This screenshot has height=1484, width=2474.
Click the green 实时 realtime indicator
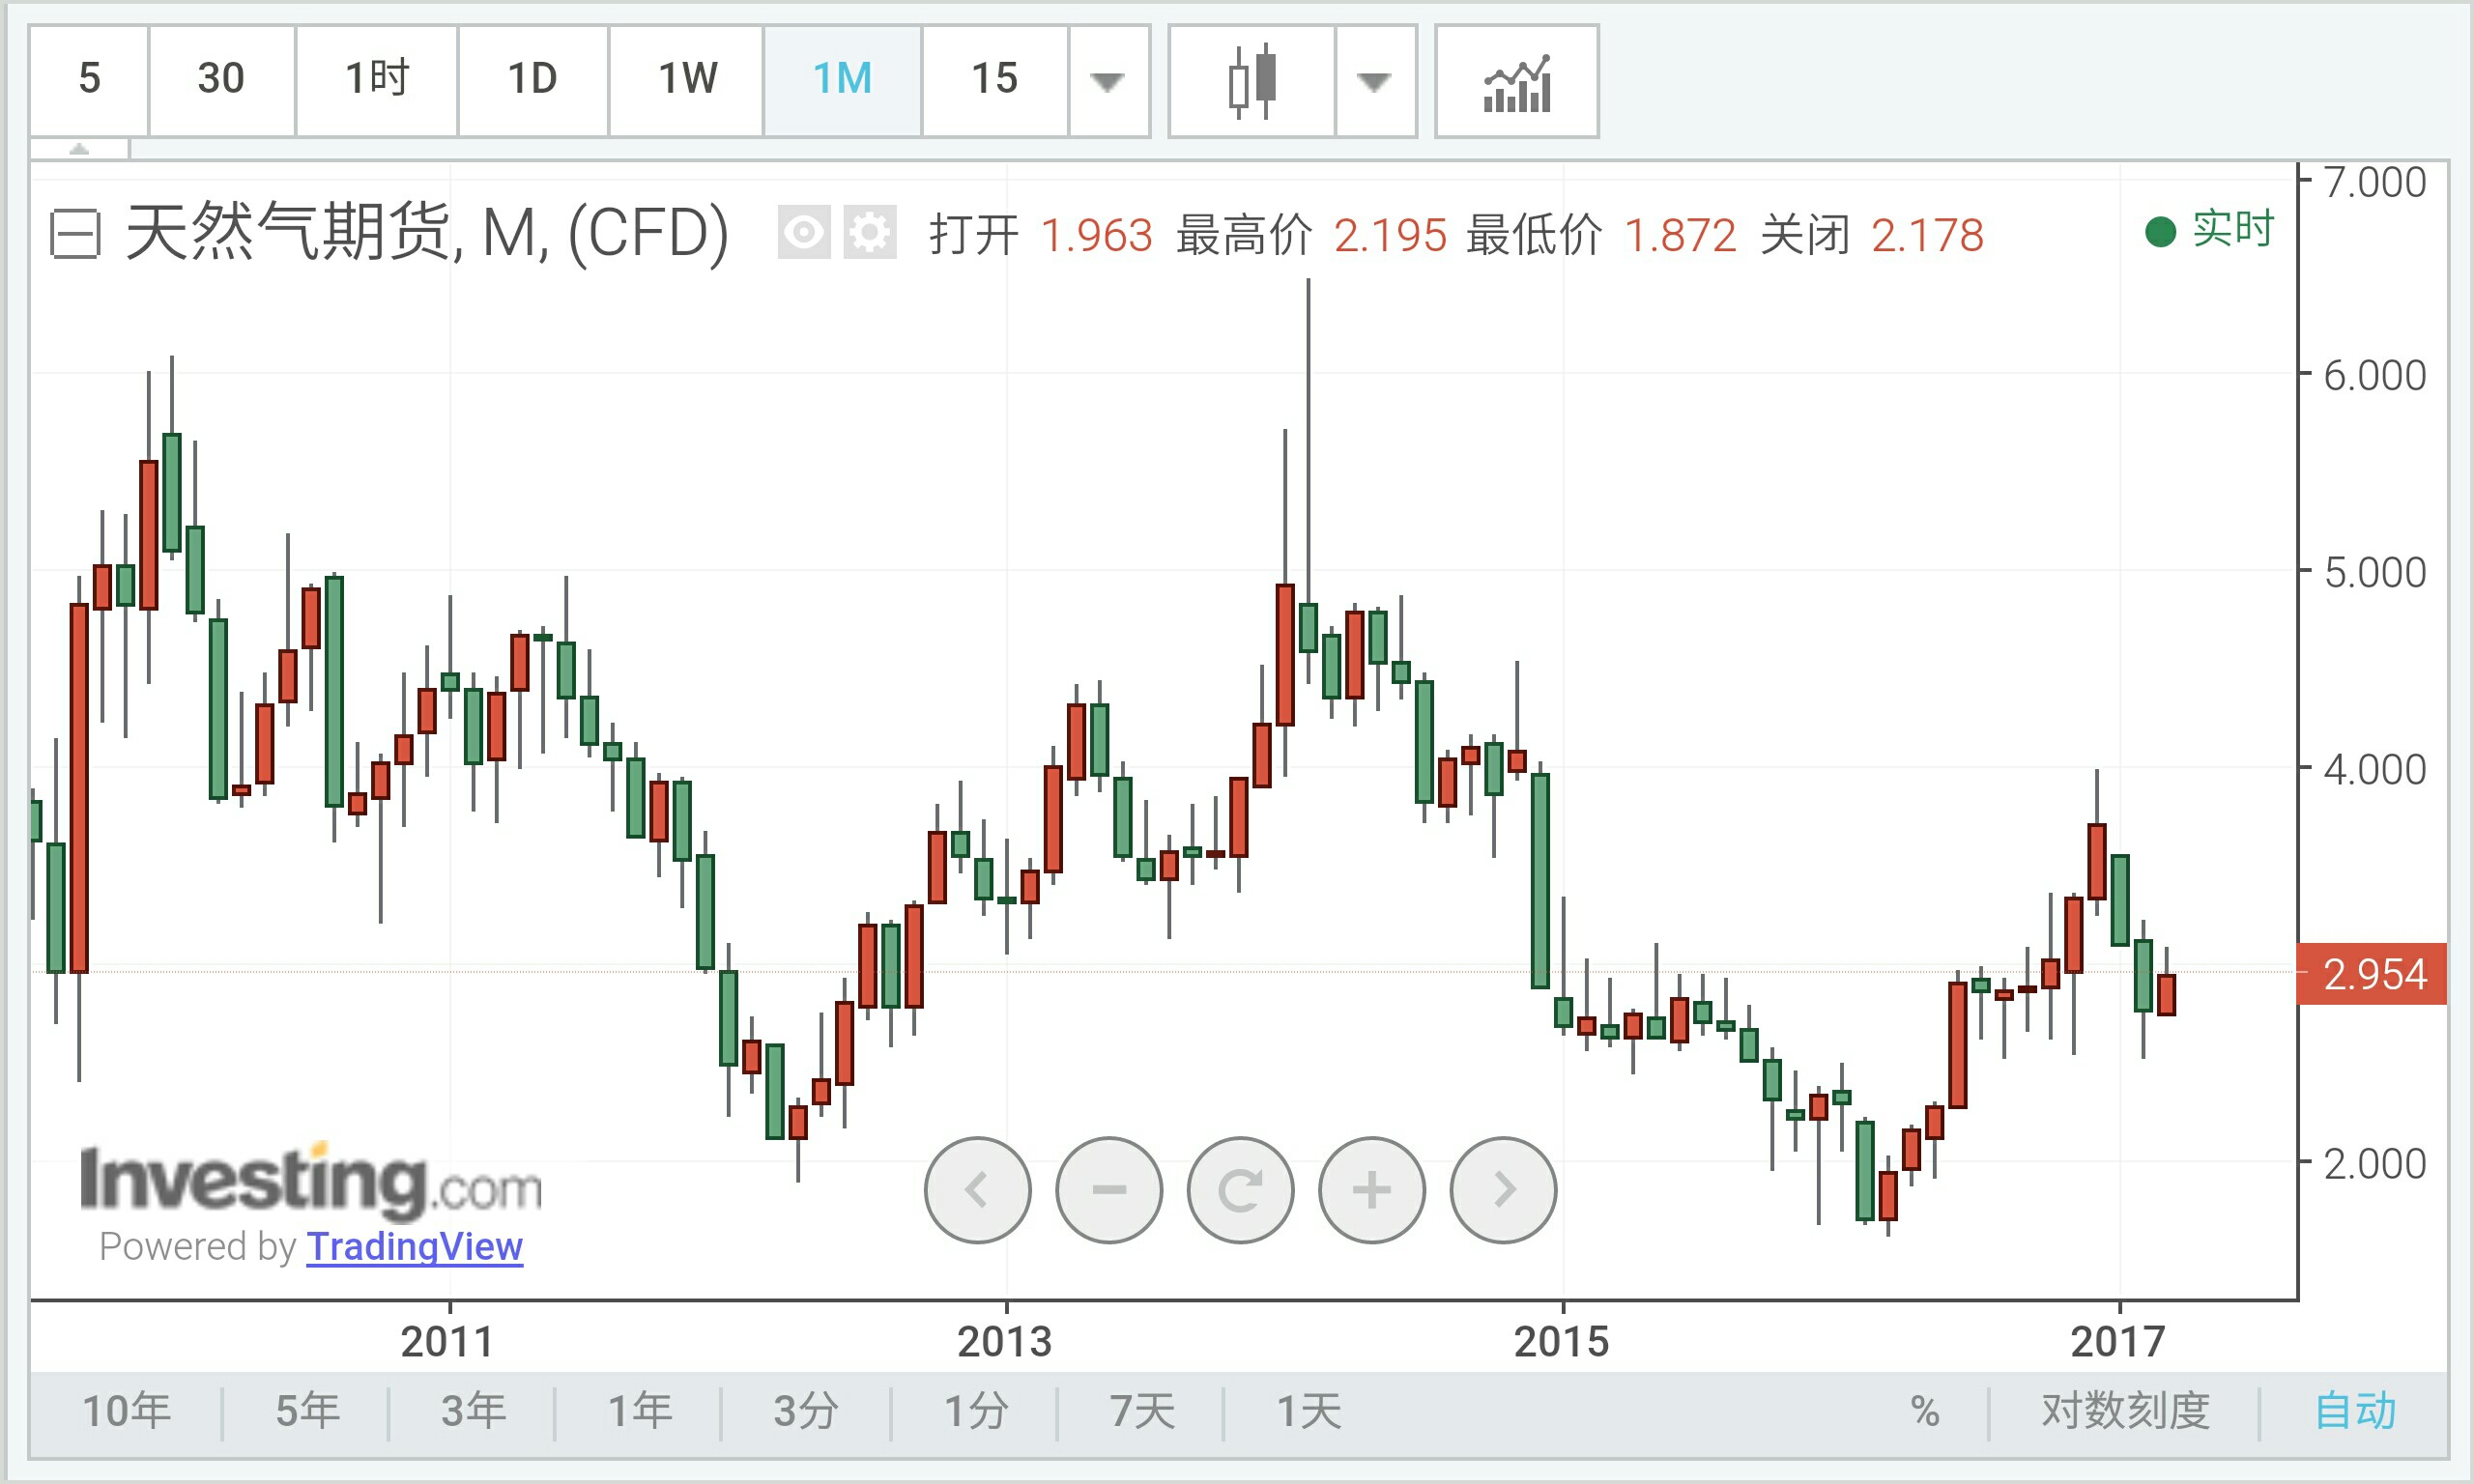(2210, 230)
